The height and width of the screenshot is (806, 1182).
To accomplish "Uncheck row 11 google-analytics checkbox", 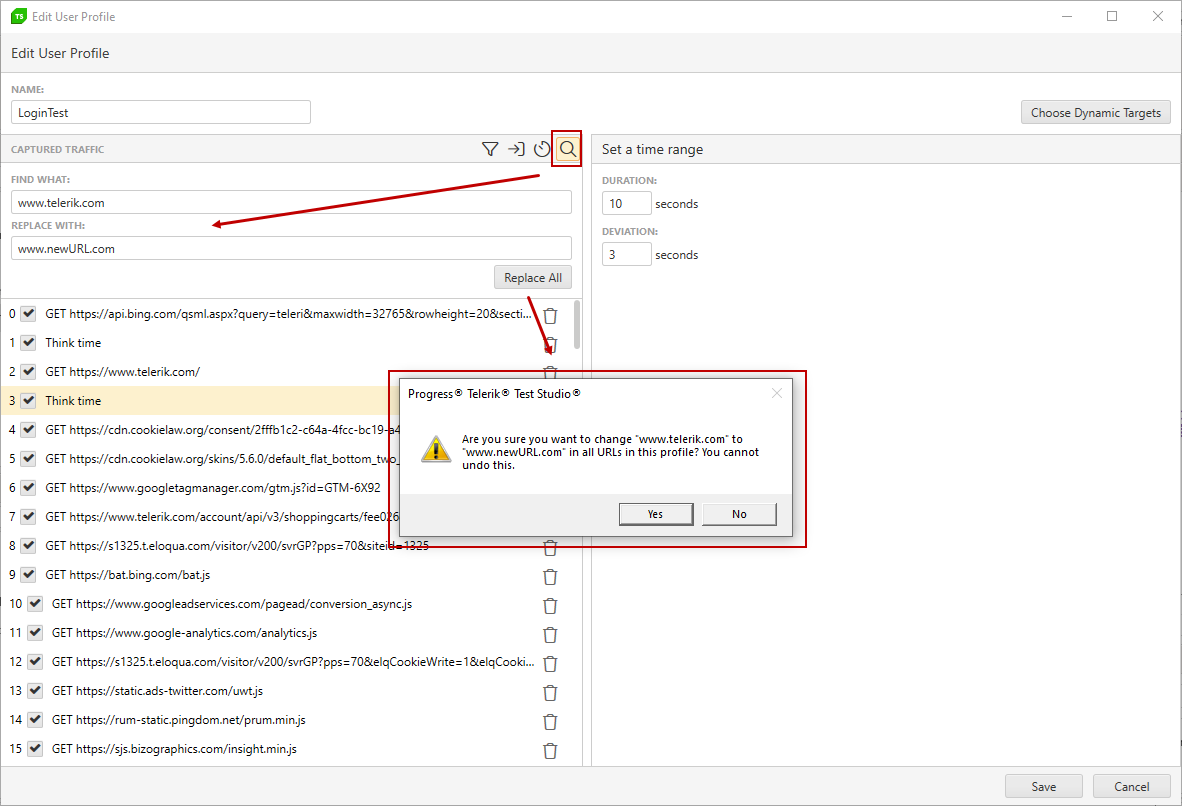I will [35, 633].
